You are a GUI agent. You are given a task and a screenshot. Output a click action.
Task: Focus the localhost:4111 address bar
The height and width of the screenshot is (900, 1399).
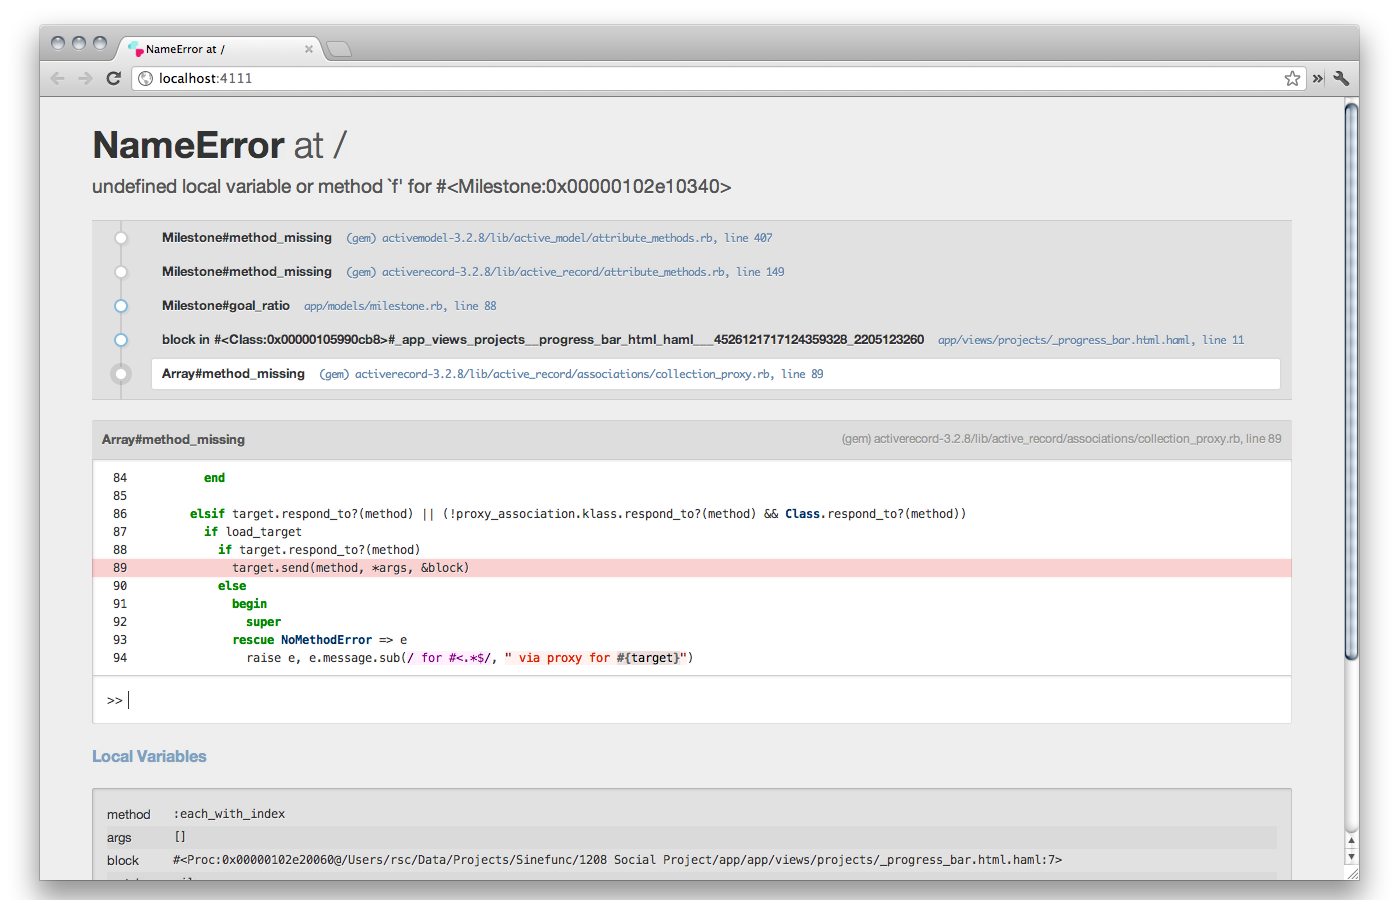(x=718, y=78)
